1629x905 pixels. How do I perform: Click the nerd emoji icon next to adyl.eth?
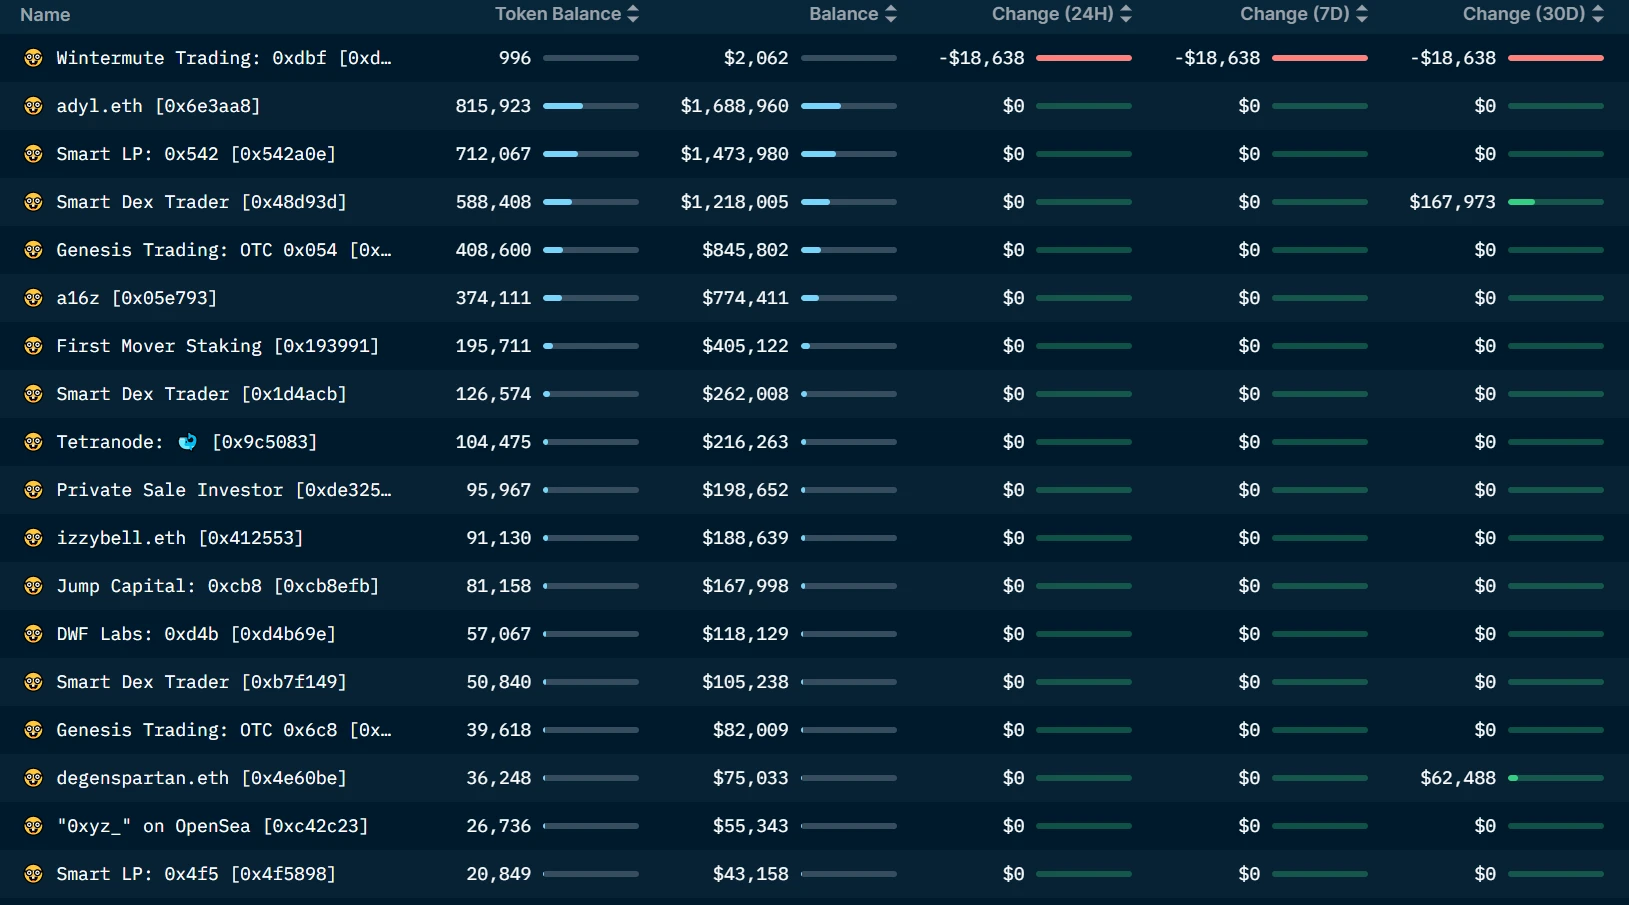pos(33,106)
